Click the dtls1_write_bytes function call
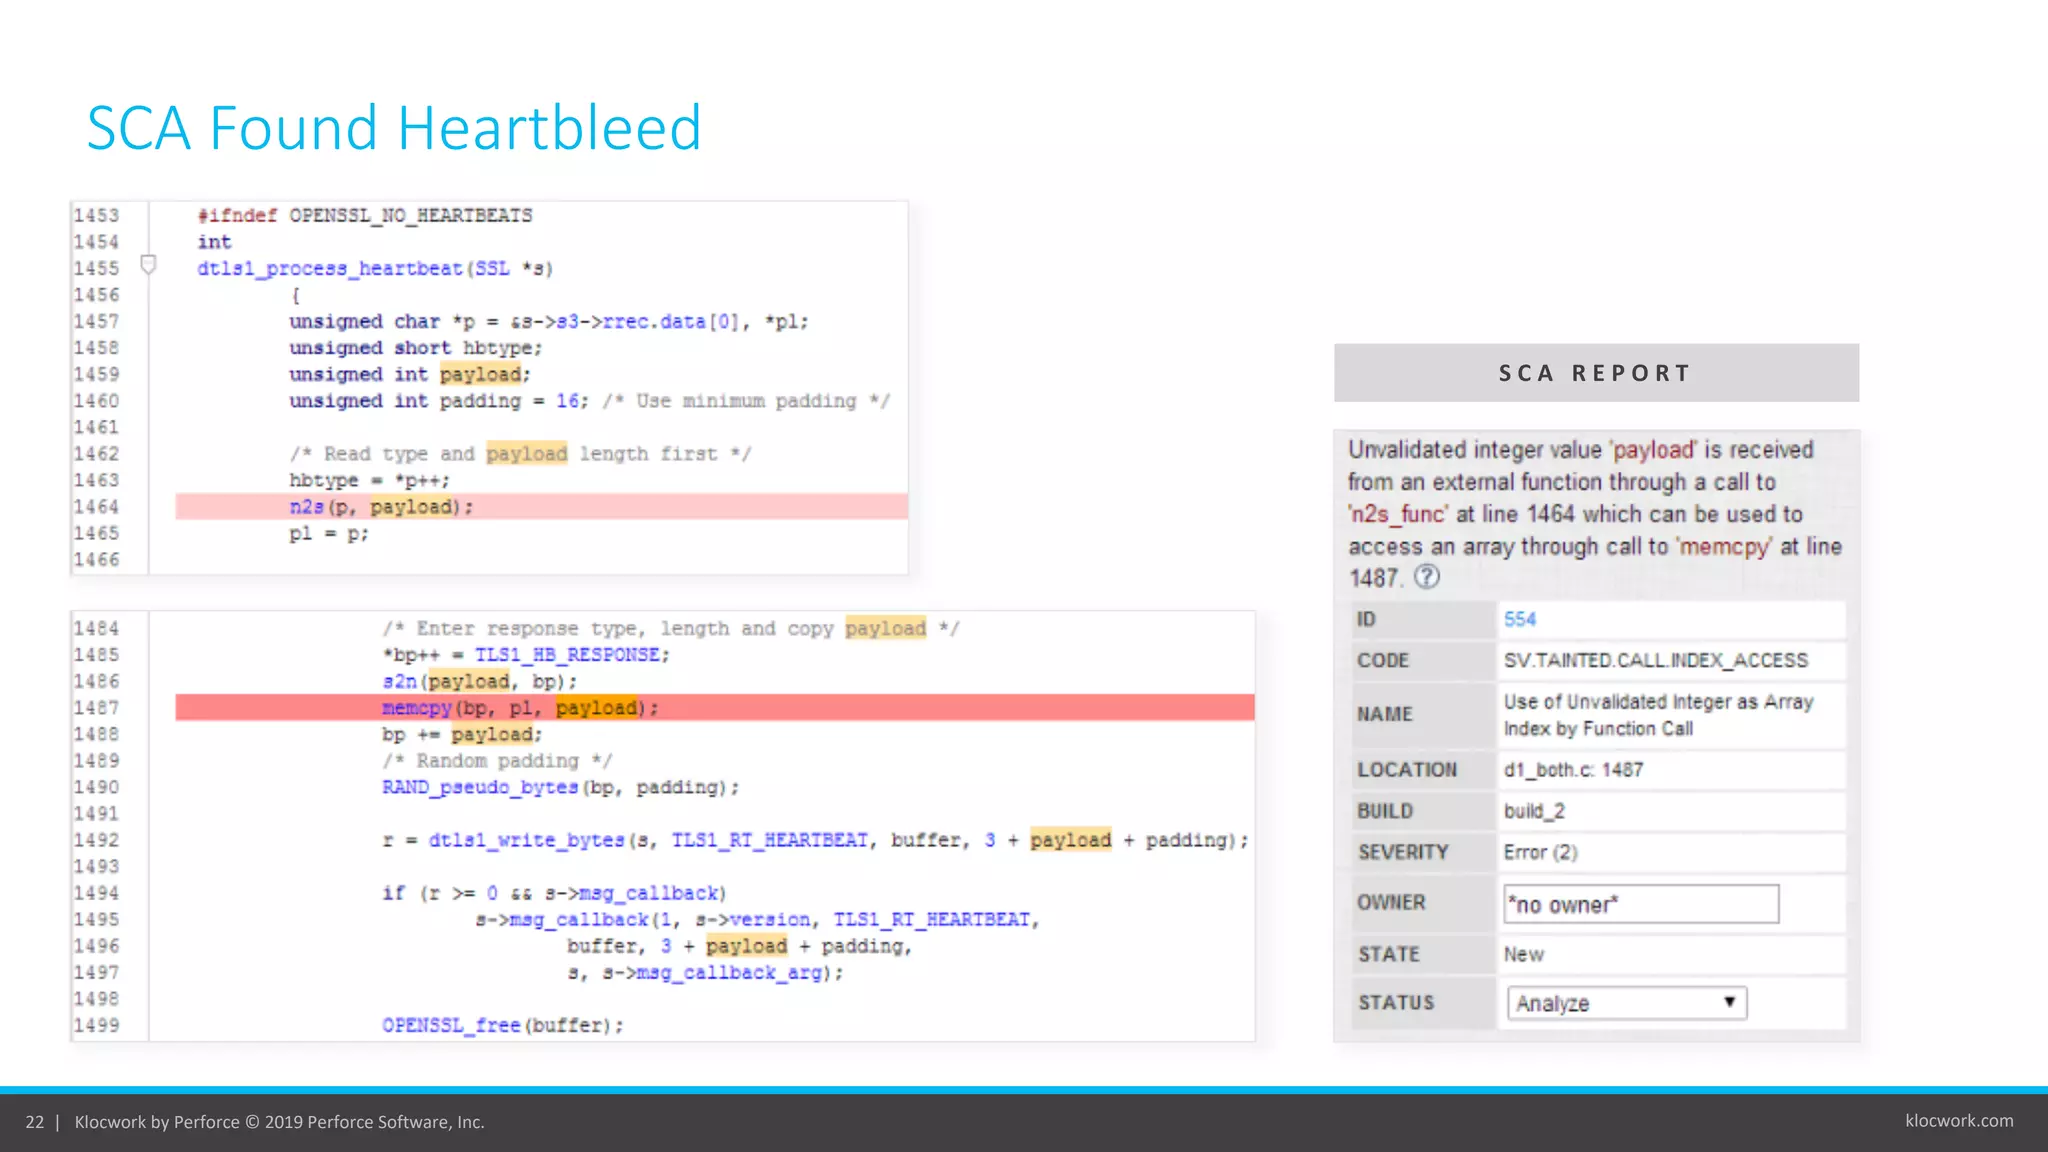Screen dimensions: 2048x1152 pos(527,841)
